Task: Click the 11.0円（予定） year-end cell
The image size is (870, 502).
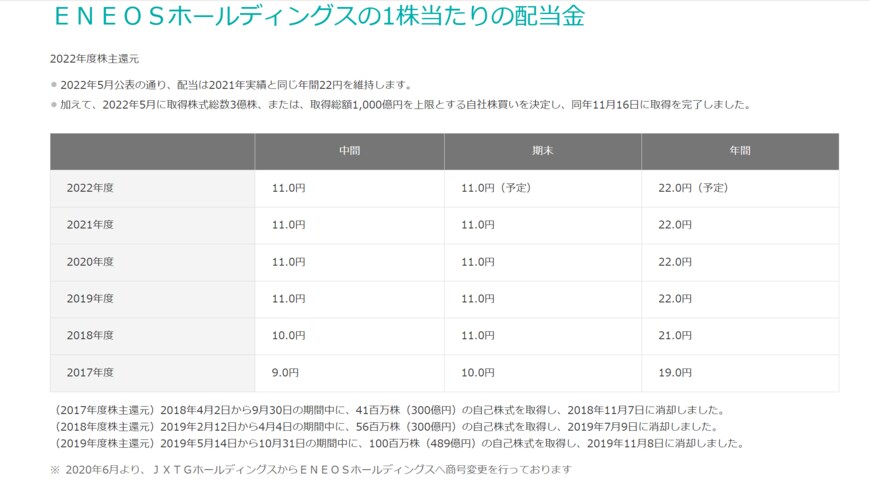Action: pos(495,188)
